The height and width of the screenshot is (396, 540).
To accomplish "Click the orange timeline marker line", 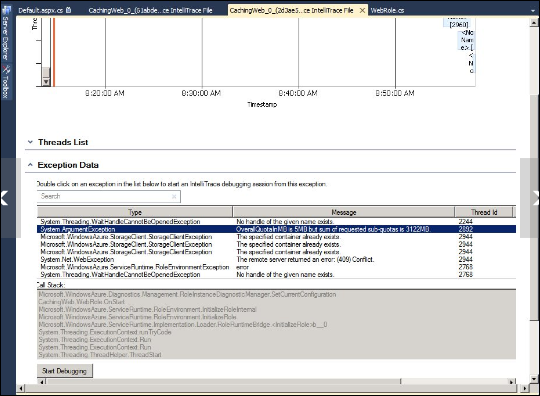I will click(x=54, y=52).
